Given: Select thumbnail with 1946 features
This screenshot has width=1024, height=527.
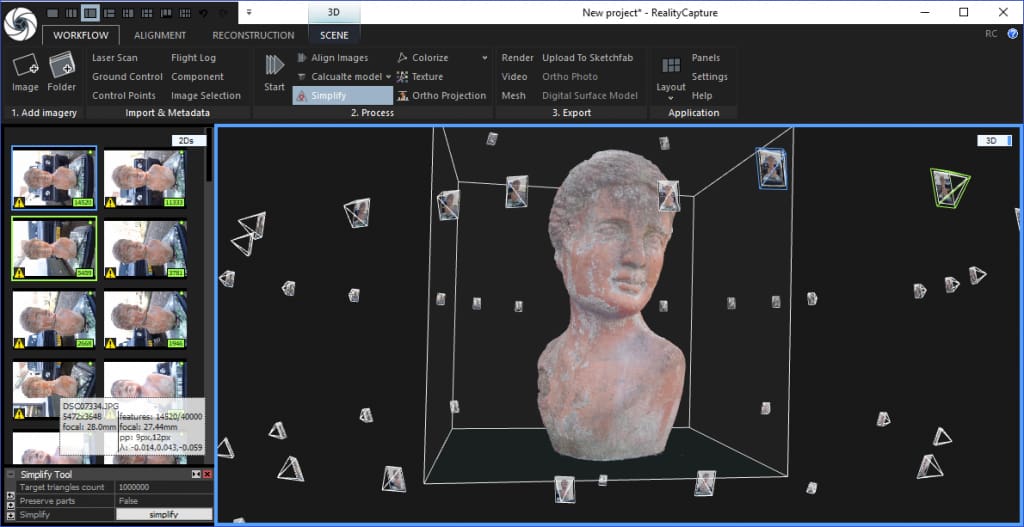Looking at the screenshot, I should [145, 320].
